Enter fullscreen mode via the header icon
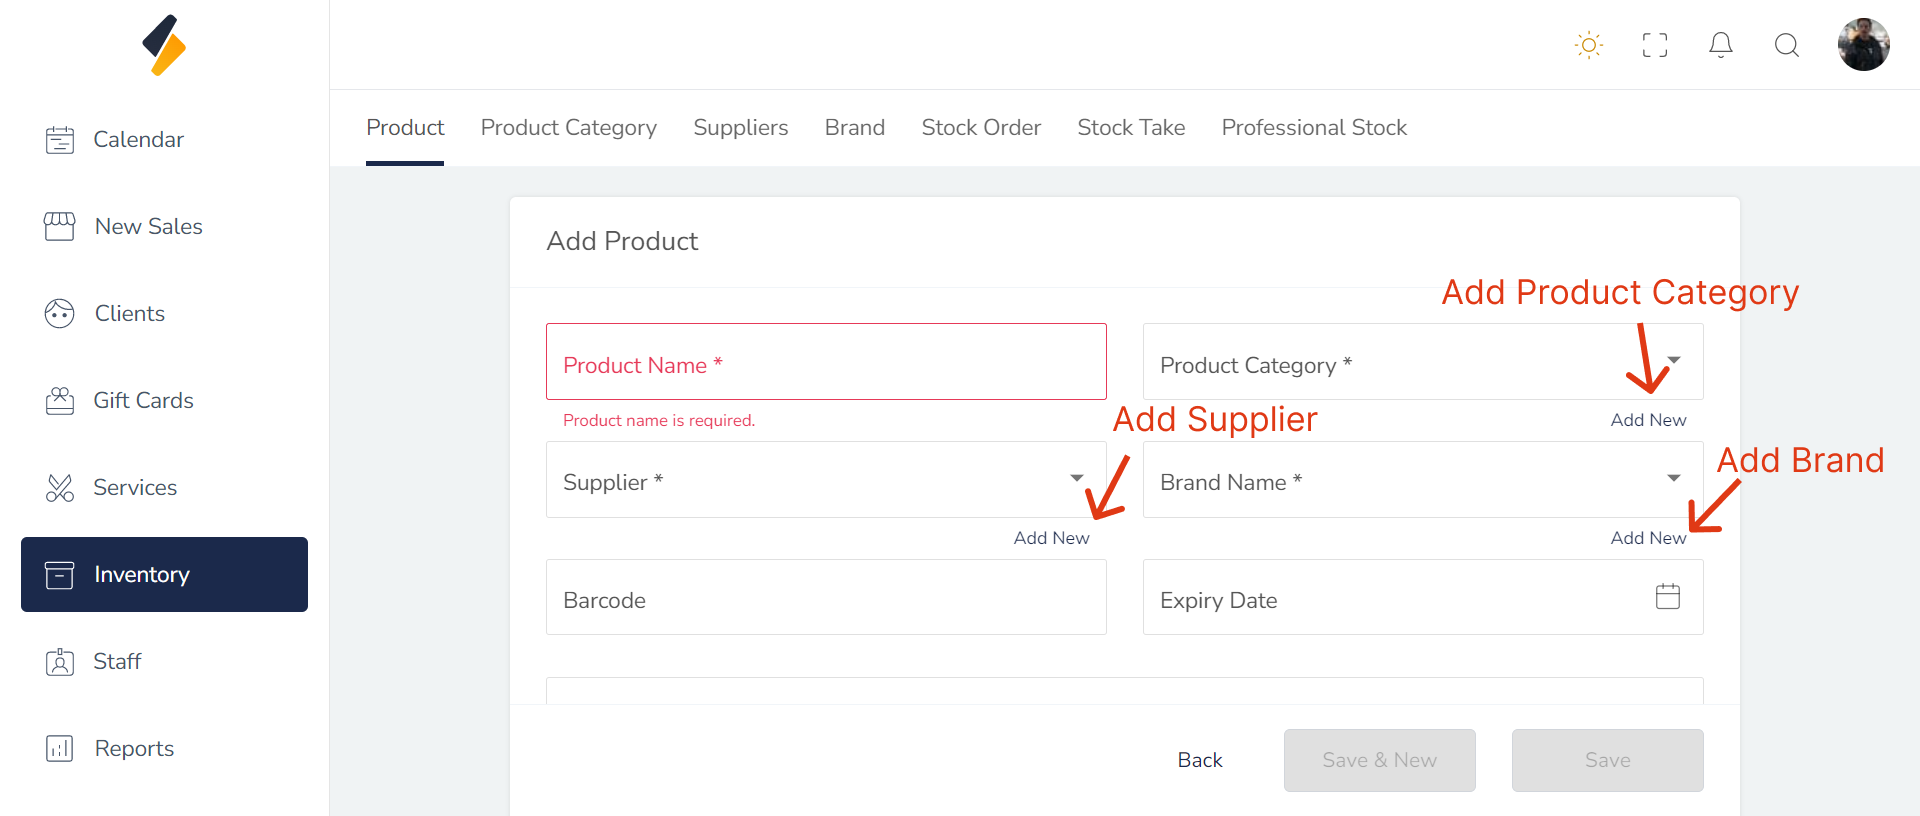The width and height of the screenshot is (1920, 816). [1655, 45]
